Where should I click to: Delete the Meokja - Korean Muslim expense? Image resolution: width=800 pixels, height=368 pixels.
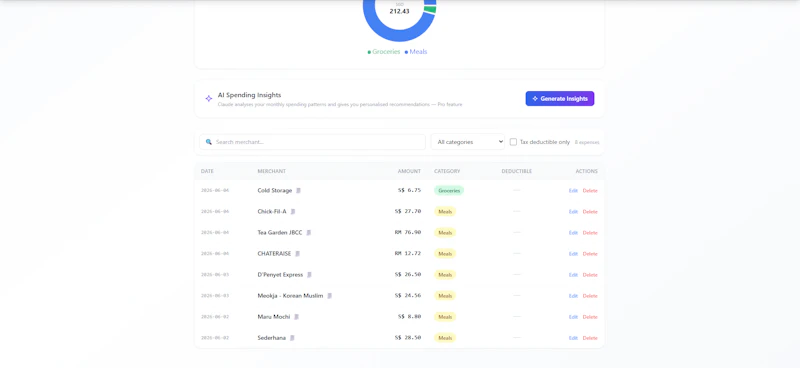(x=590, y=296)
